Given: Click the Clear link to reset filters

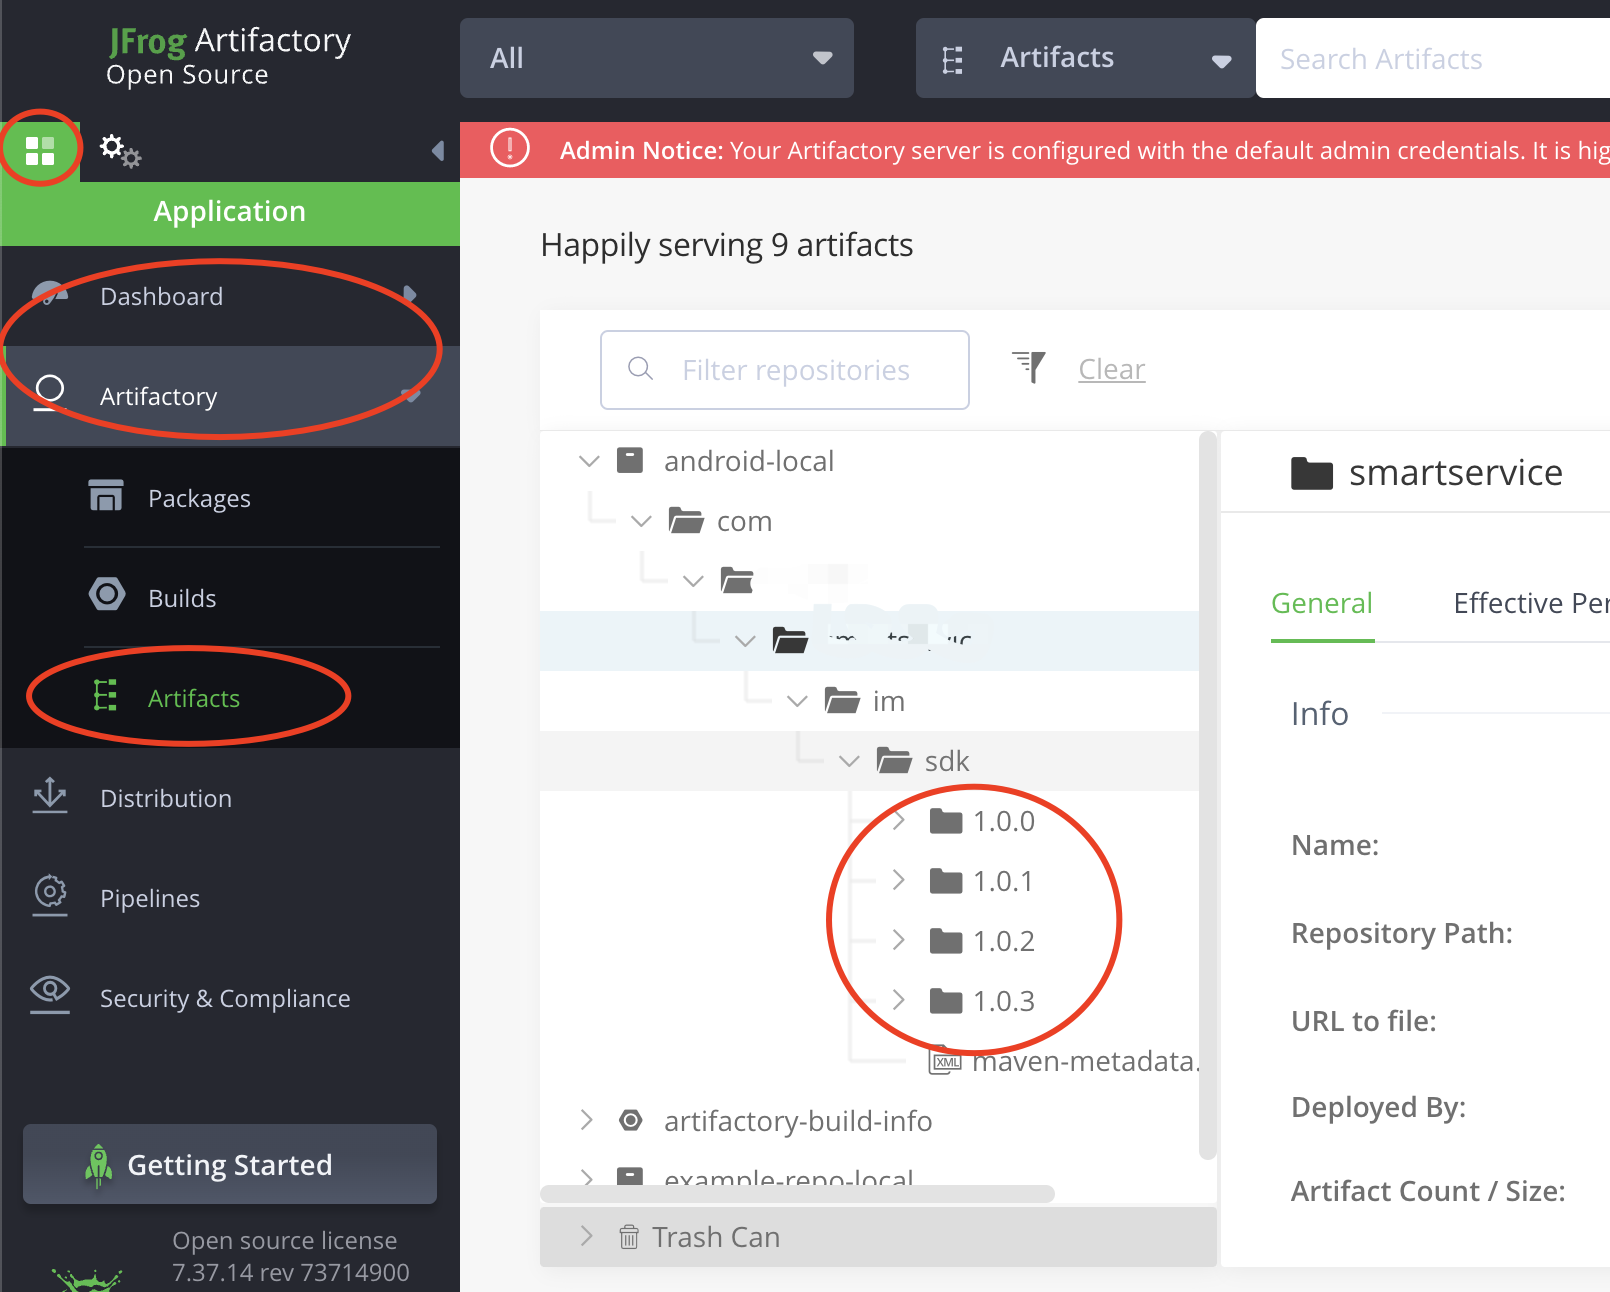Looking at the screenshot, I should pyautogui.click(x=1111, y=368).
